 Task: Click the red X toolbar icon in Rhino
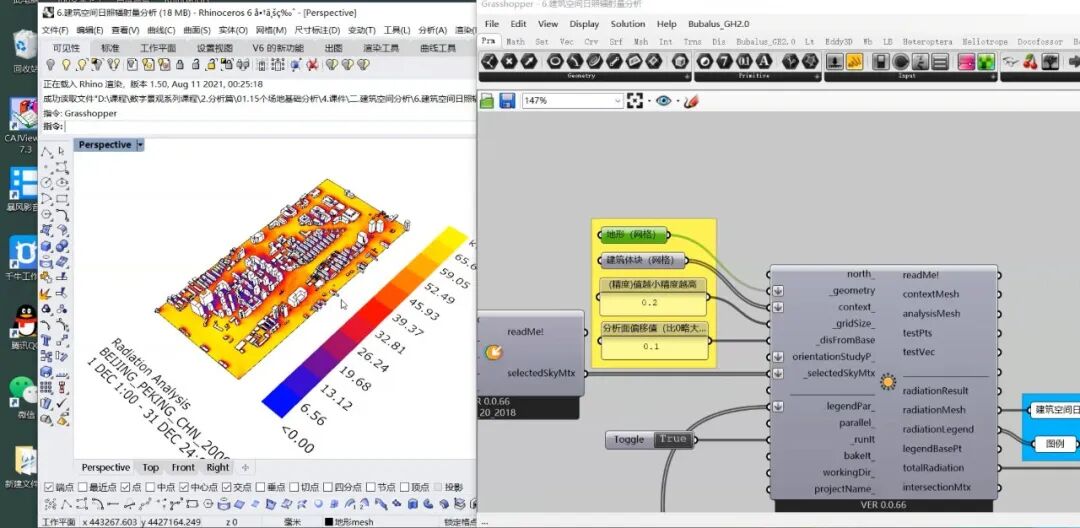312,65
